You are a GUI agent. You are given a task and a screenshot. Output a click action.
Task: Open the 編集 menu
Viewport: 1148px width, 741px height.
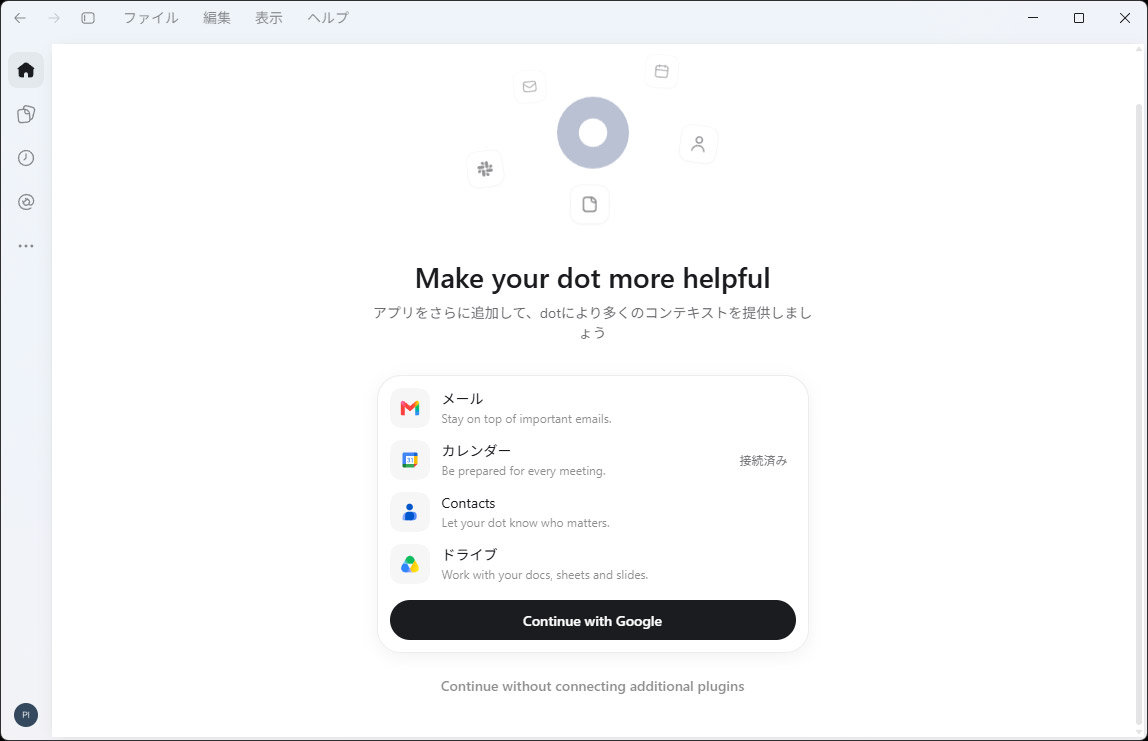pos(217,18)
